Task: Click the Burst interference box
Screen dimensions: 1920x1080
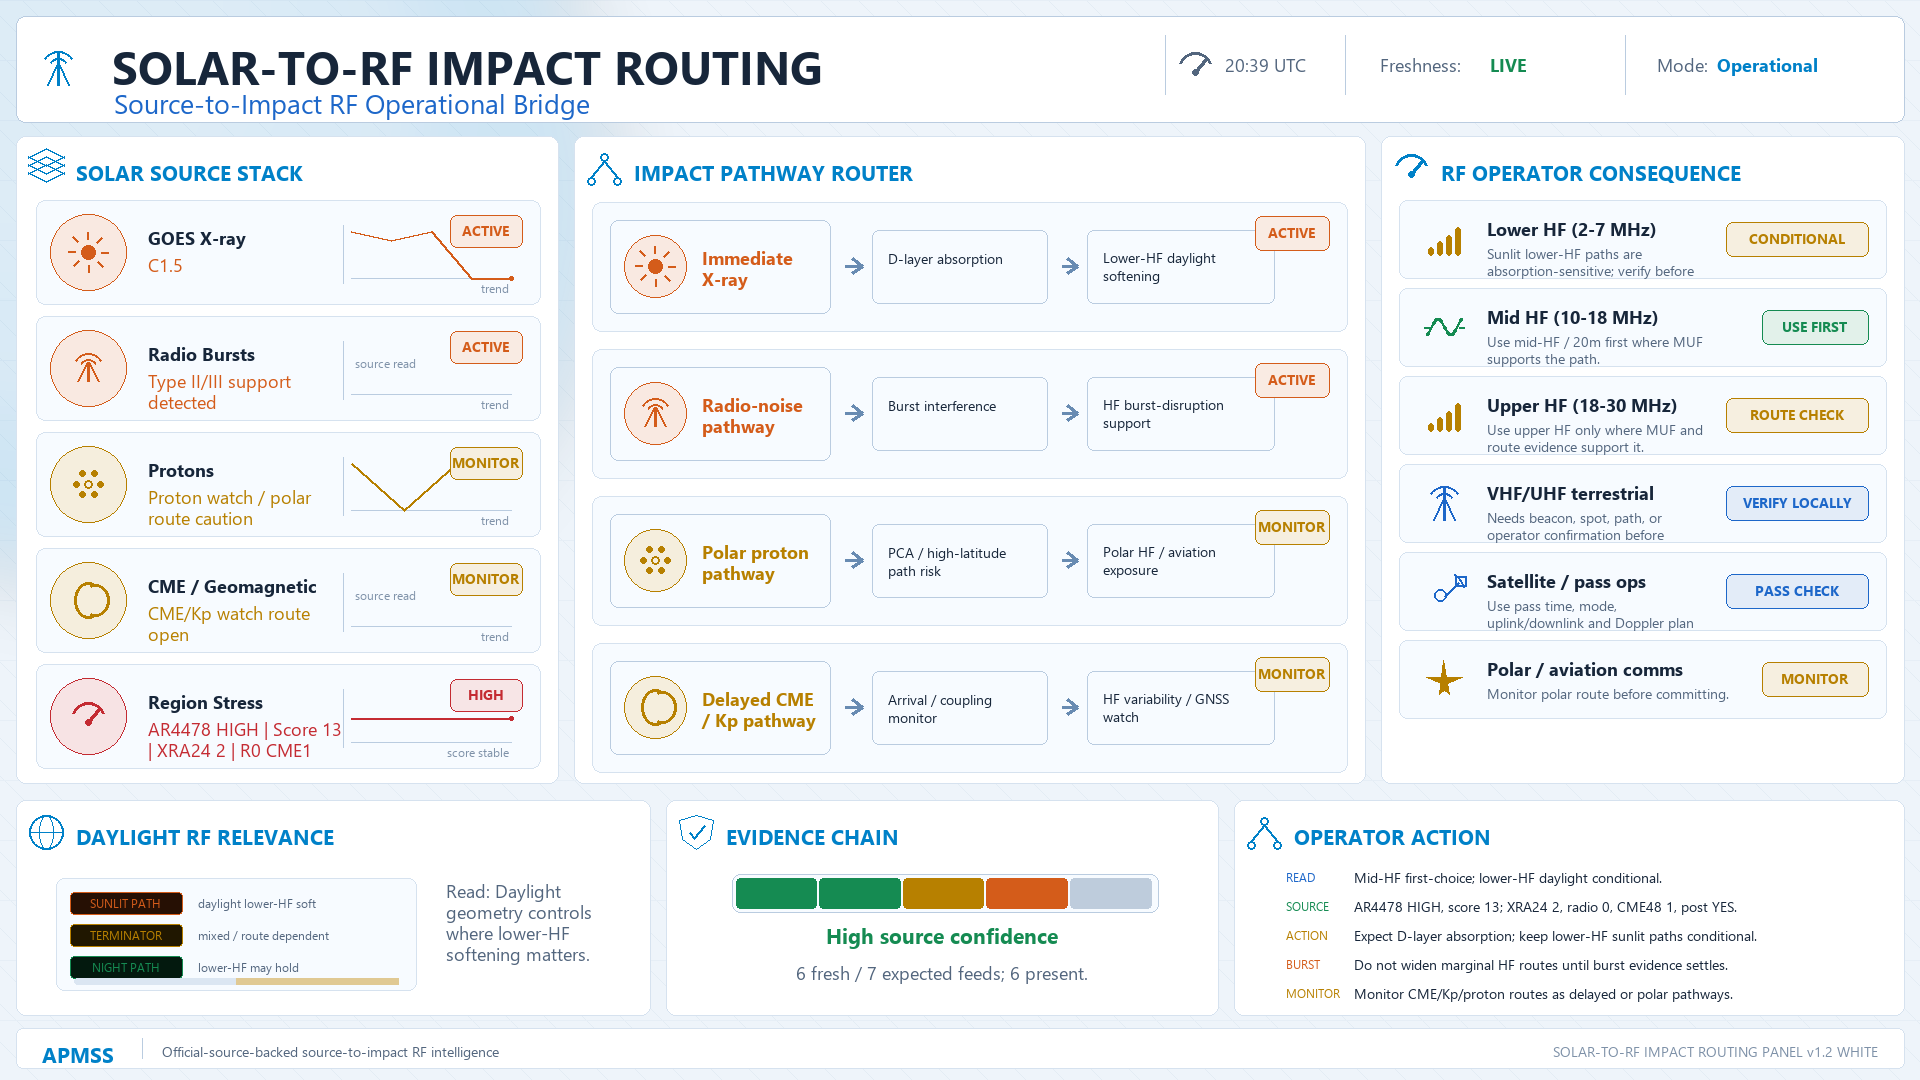Action: click(960, 414)
